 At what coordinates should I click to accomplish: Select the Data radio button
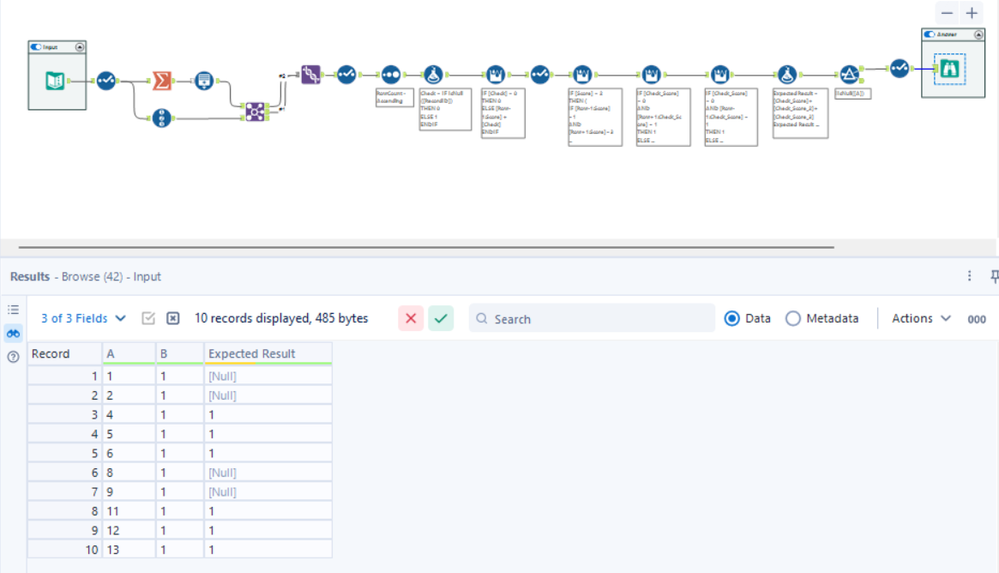(732, 318)
